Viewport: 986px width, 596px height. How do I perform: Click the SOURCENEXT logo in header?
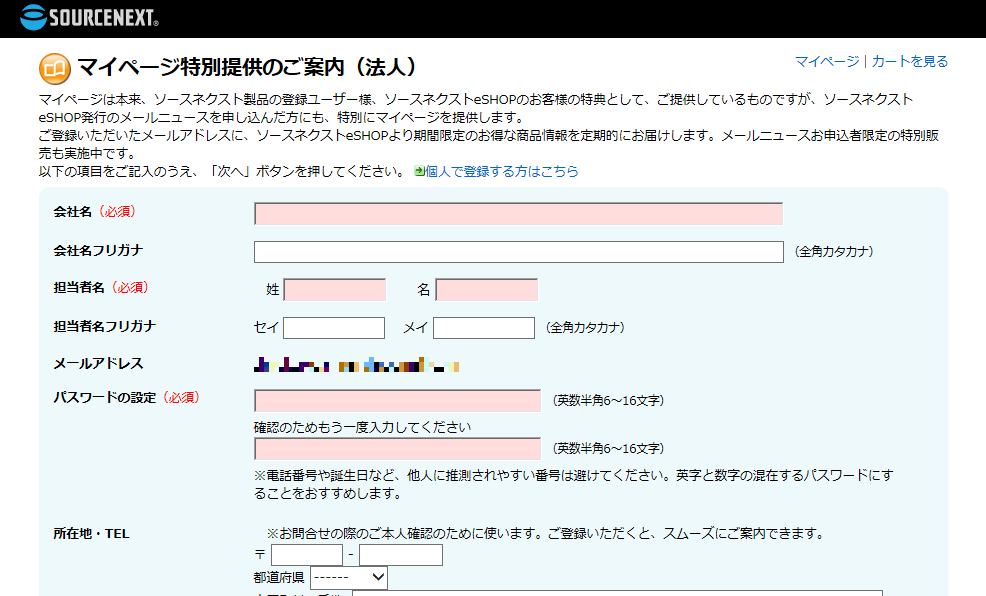89,17
